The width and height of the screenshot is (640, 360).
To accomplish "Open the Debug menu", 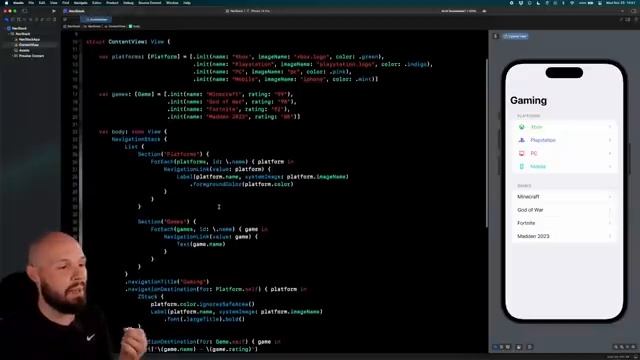I will tap(128, 3).
